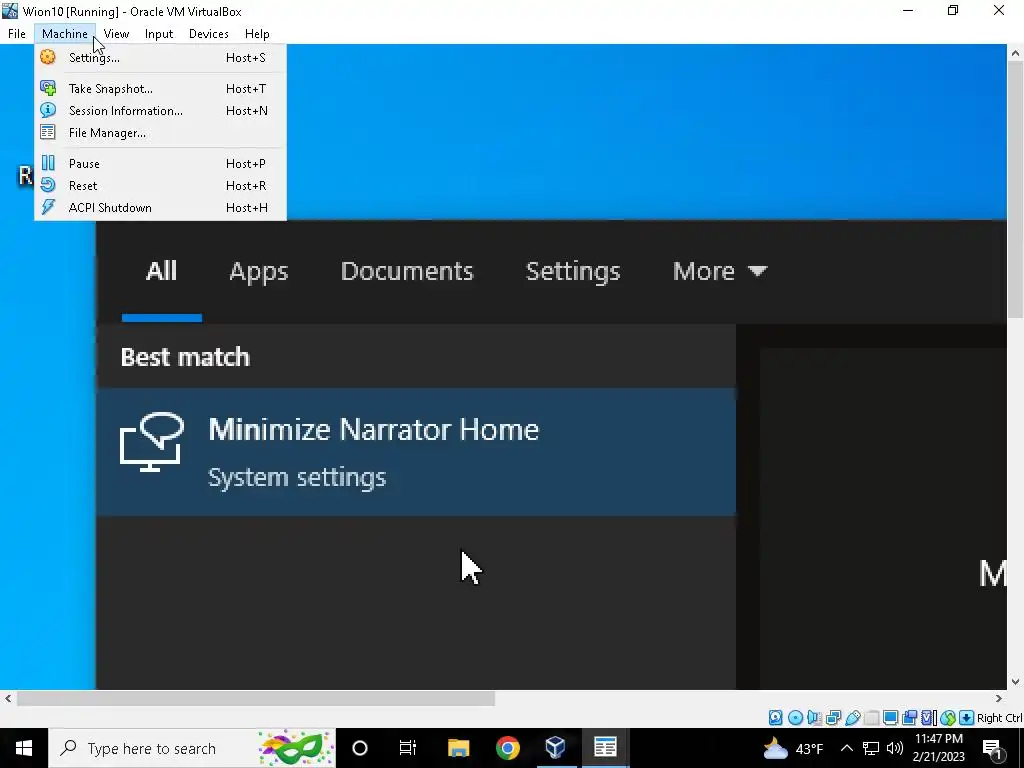Launch Google Chrome from taskbar

tap(507, 748)
